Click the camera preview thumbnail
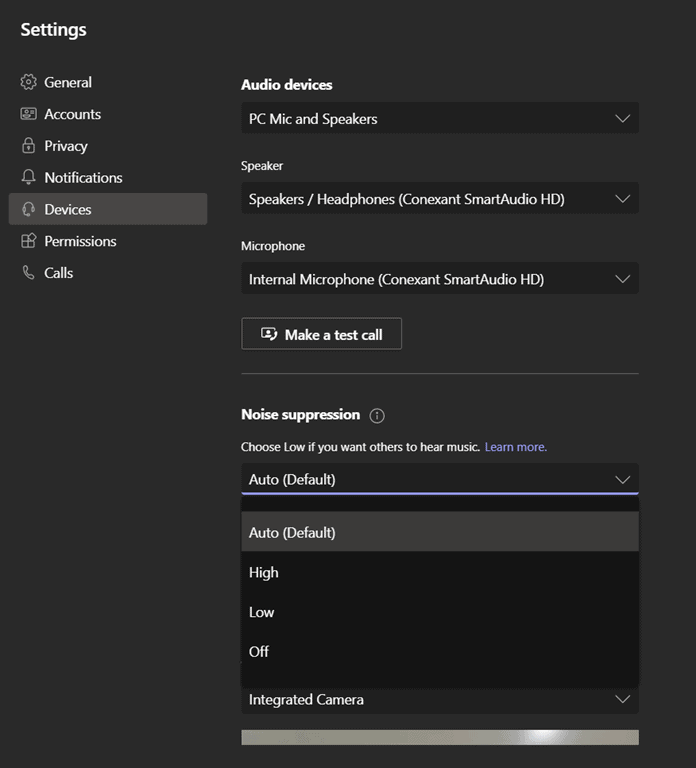Screen dimensions: 696x768 pyautogui.click(x=439, y=738)
